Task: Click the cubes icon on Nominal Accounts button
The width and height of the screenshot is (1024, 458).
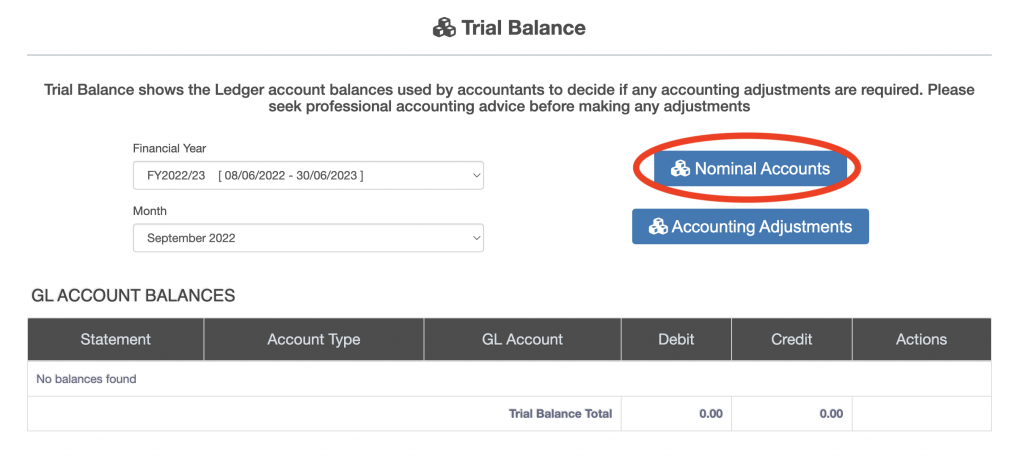Action: pyautogui.click(x=680, y=169)
